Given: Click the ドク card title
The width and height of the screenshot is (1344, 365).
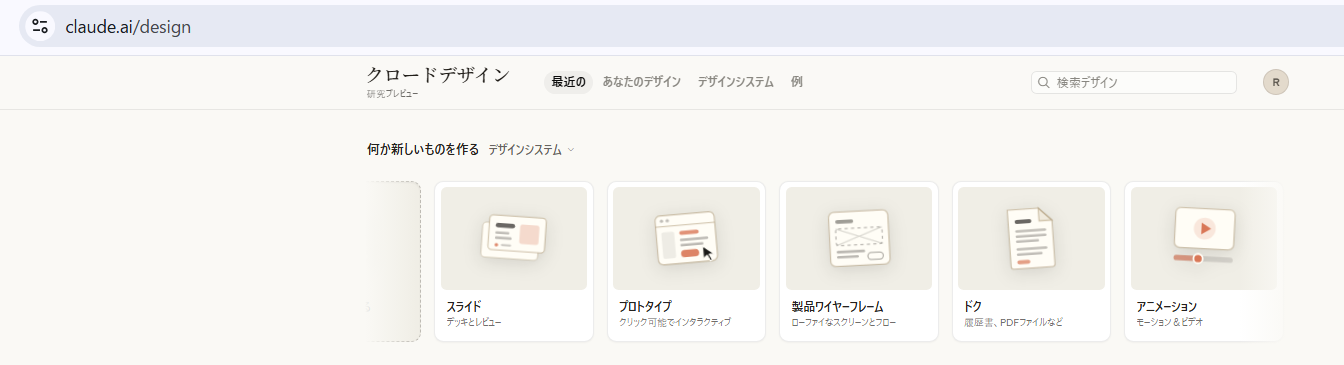Looking at the screenshot, I should coord(973,306).
